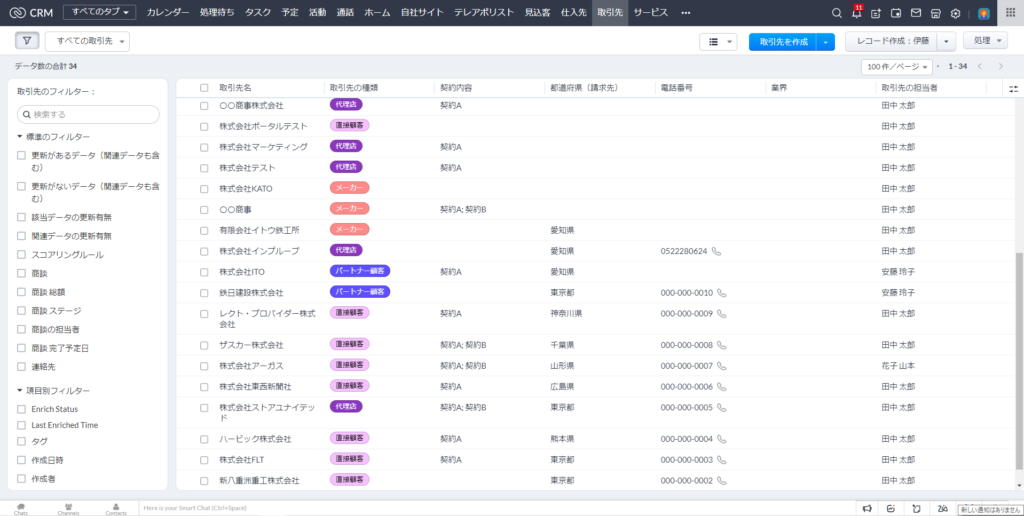Open Channels in the bottom bar
Viewport: 1024px width, 516px height.
68,508
